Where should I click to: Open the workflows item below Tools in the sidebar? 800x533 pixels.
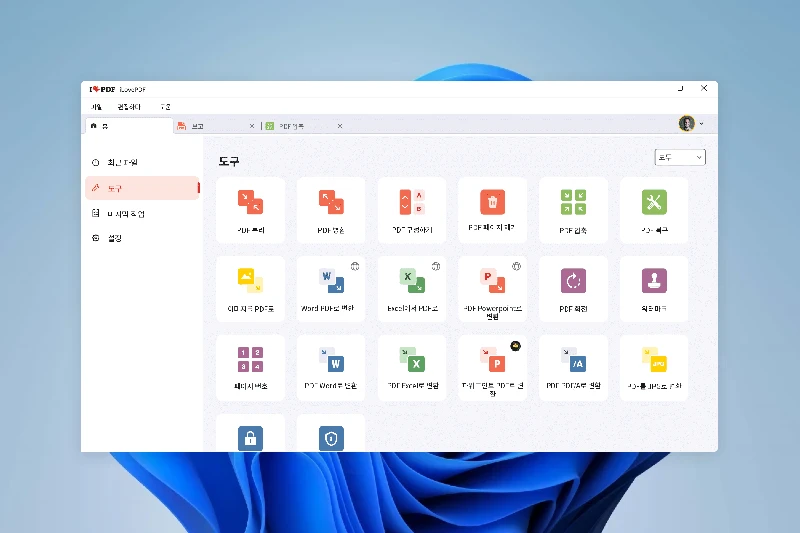(x=142, y=213)
